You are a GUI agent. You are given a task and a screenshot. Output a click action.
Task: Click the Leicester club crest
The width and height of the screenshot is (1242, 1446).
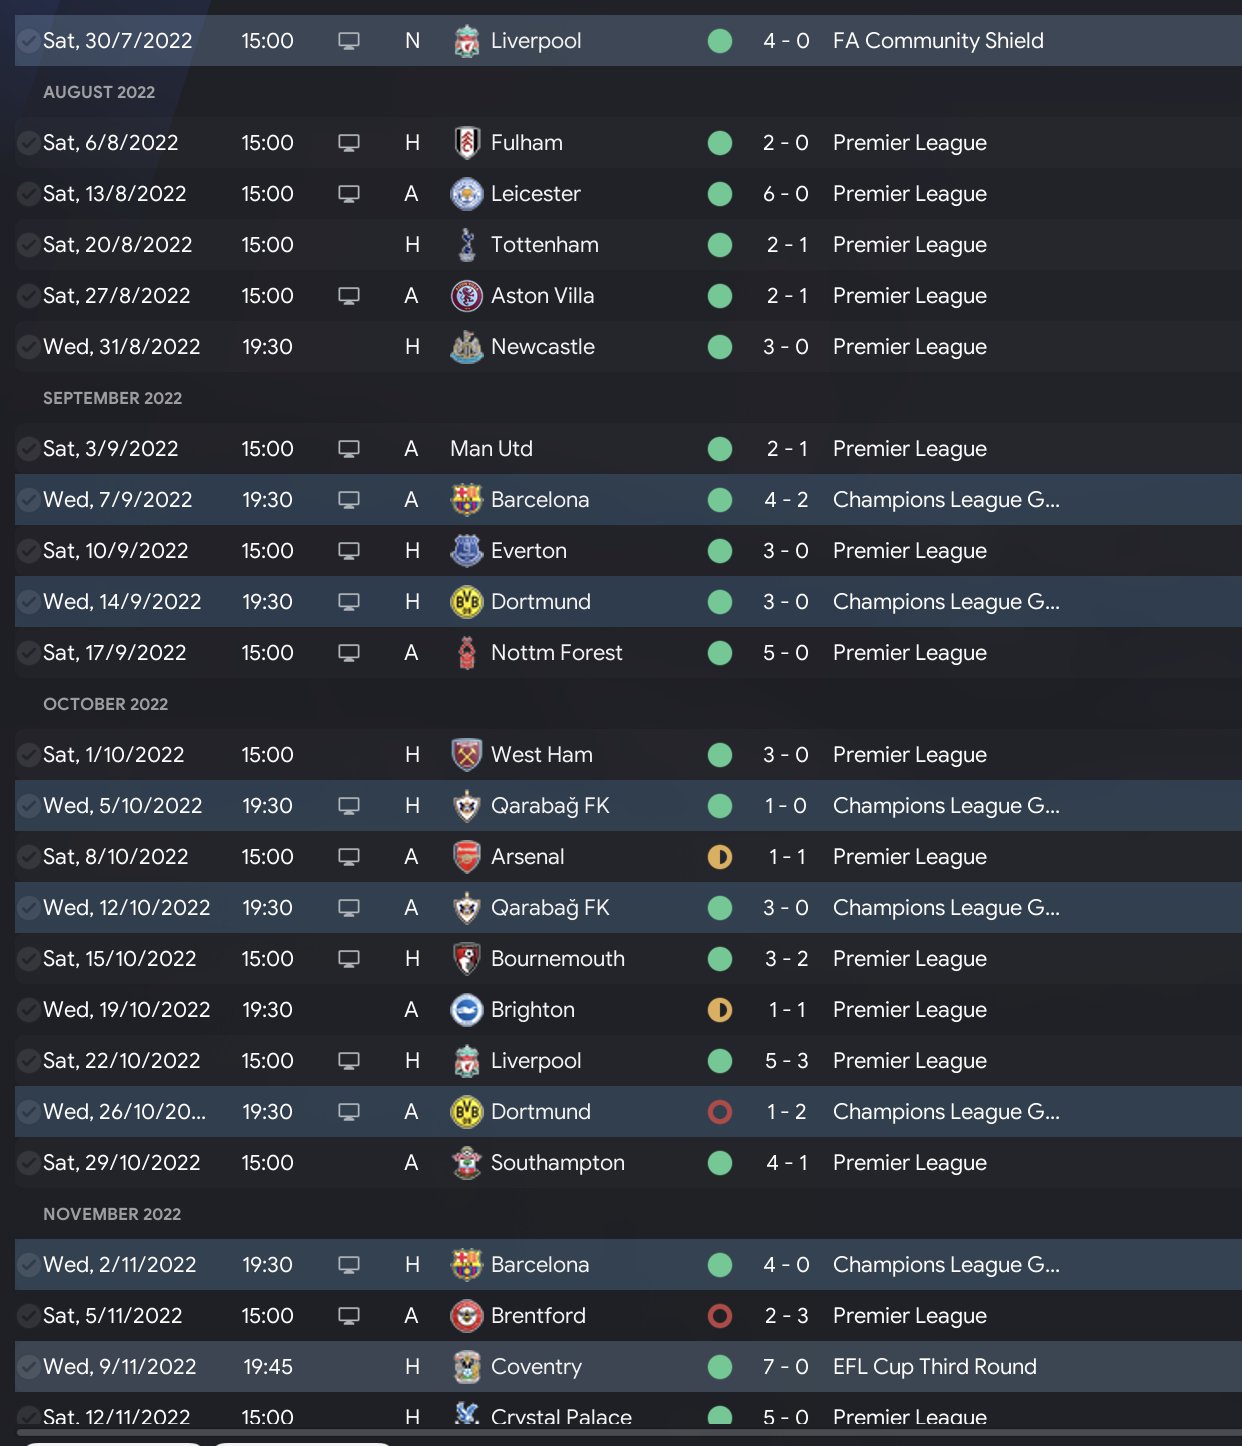tap(466, 194)
